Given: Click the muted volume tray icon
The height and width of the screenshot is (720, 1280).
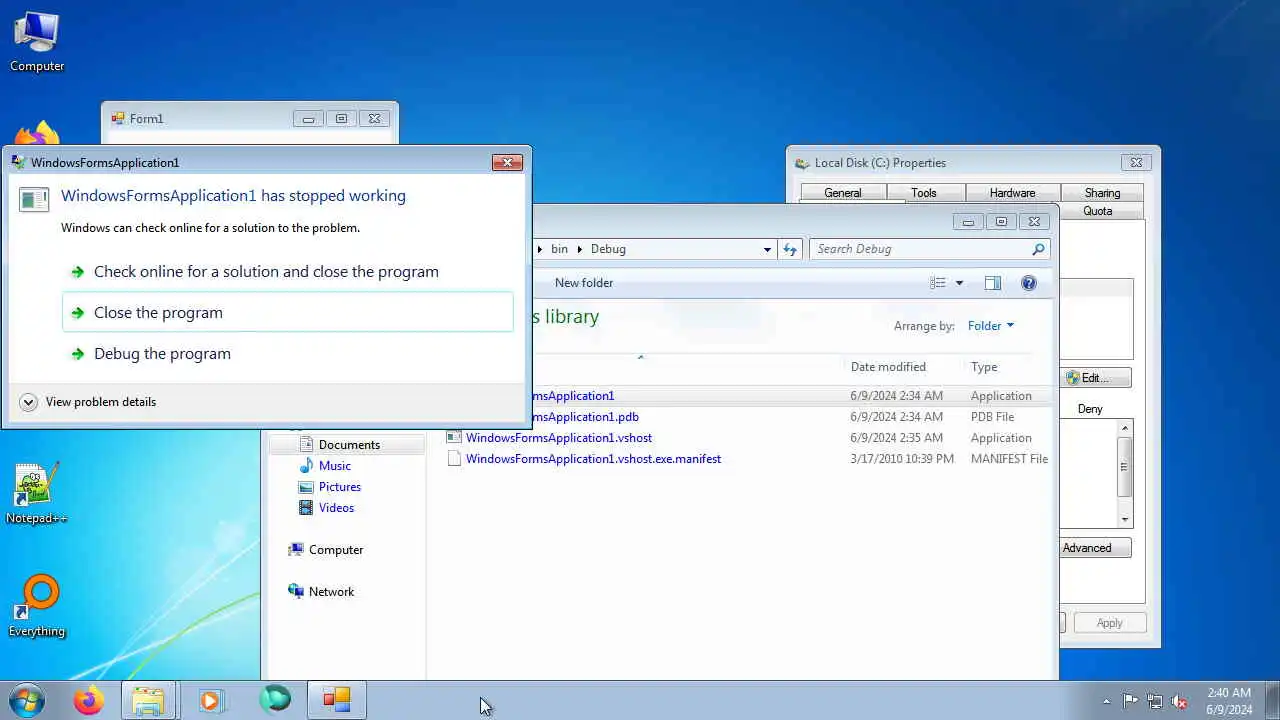Looking at the screenshot, I should coord(1179,701).
